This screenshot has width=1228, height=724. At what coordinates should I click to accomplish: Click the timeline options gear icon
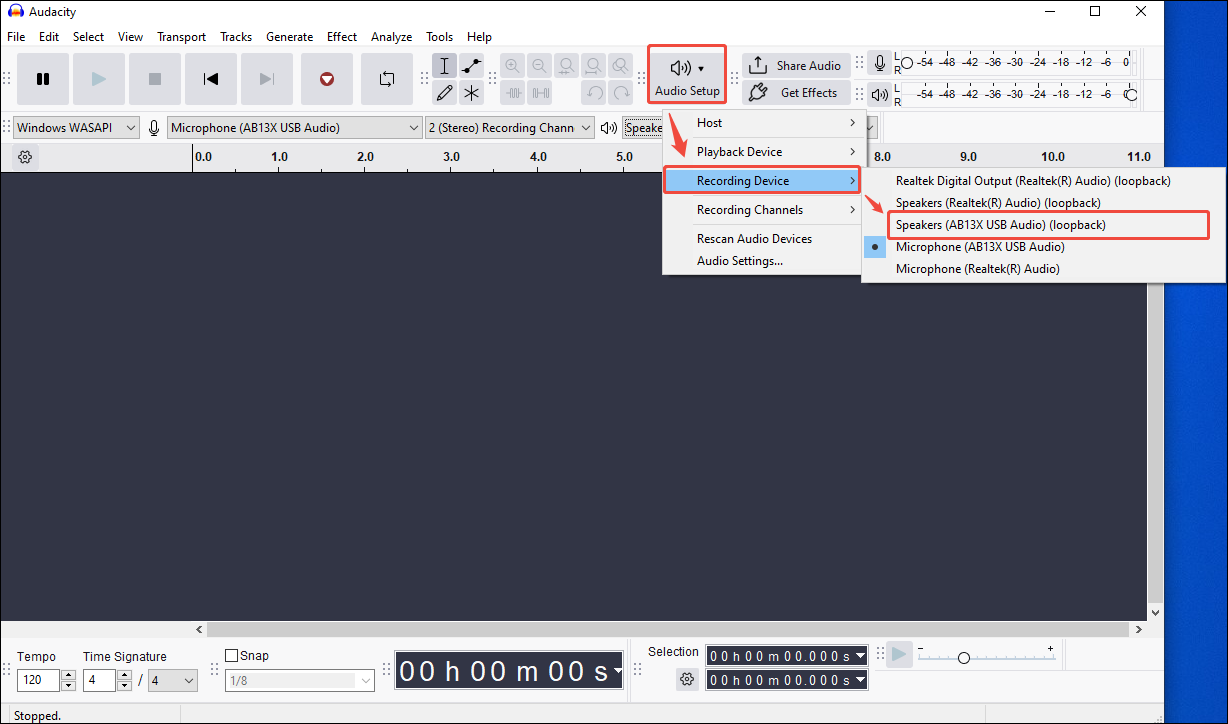[x=25, y=157]
